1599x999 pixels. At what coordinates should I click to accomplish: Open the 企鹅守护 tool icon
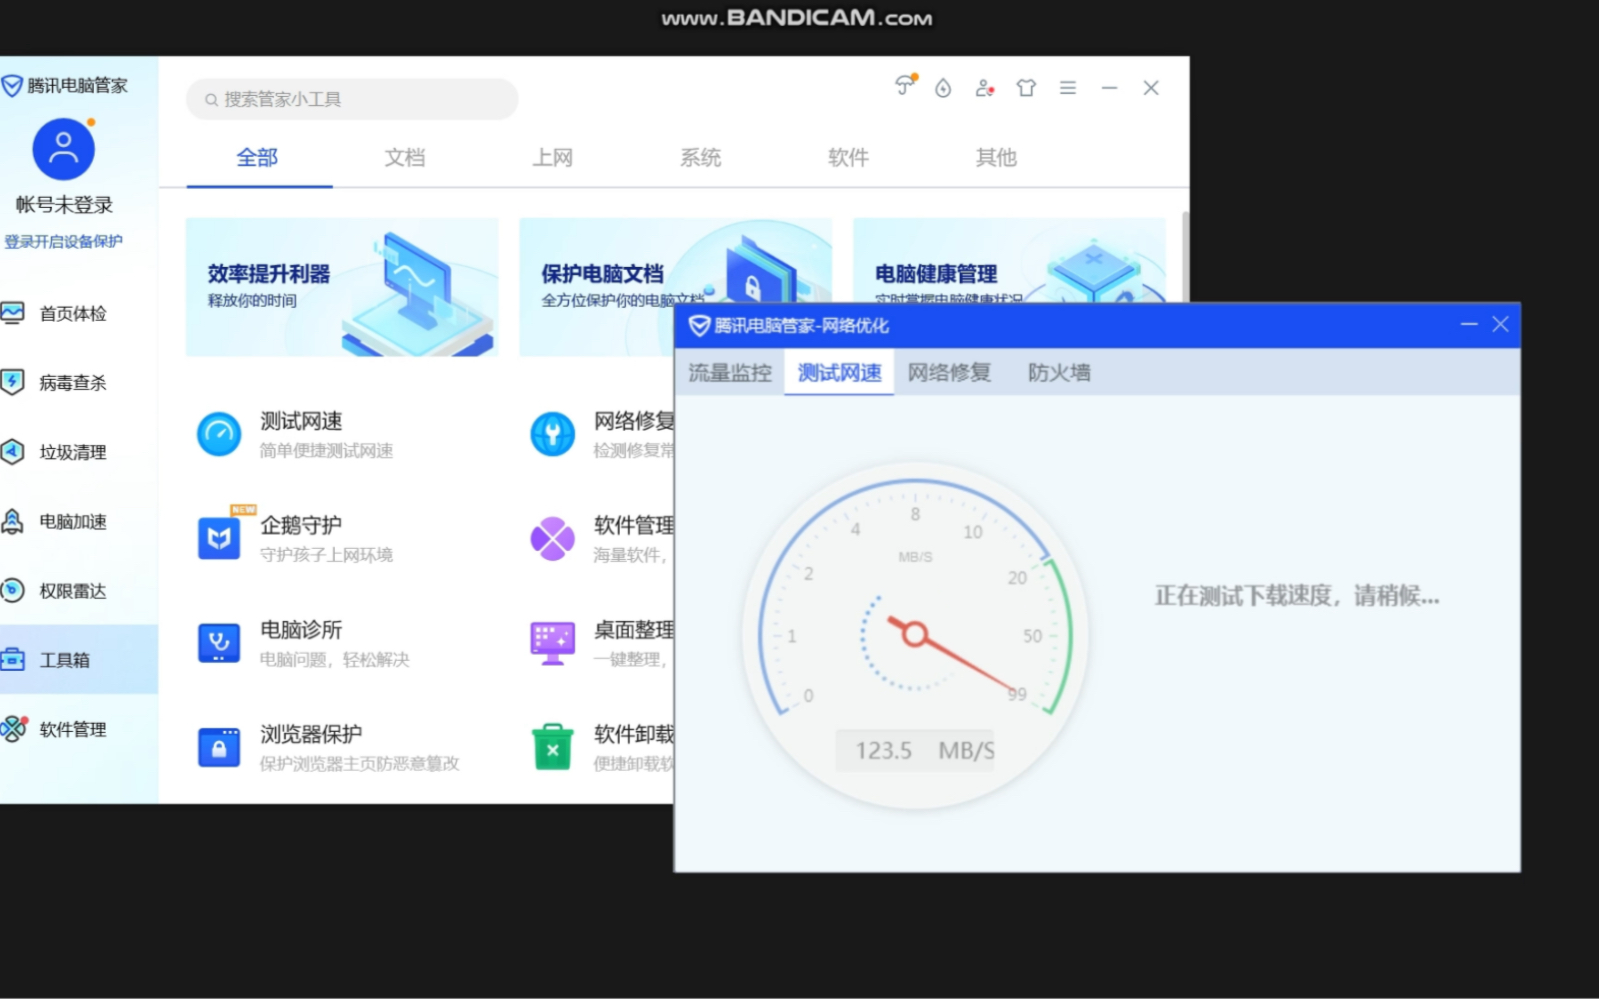click(219, 538)
